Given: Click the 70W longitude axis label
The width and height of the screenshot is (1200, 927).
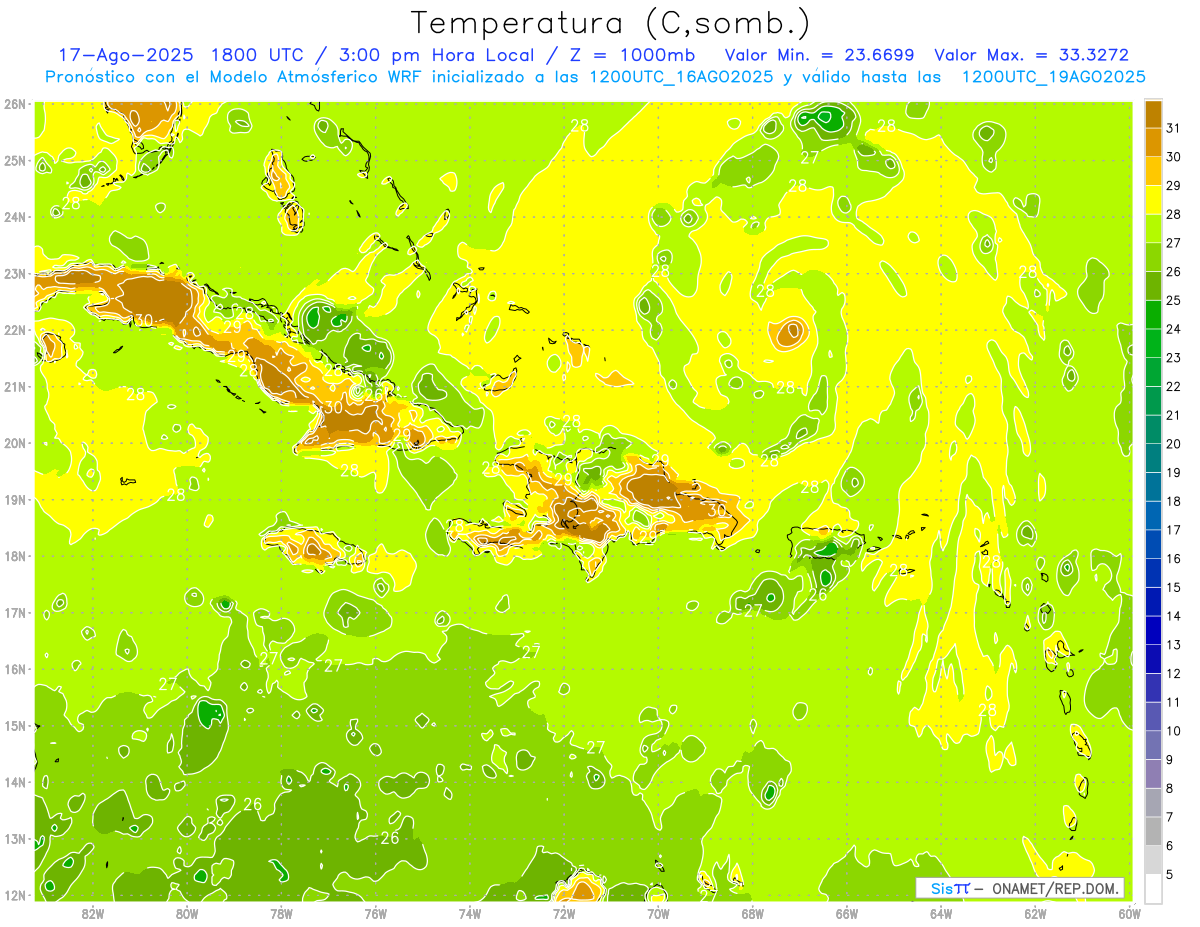Looking at the screenshot, I should pyautogui.click(x=658, y=914).
